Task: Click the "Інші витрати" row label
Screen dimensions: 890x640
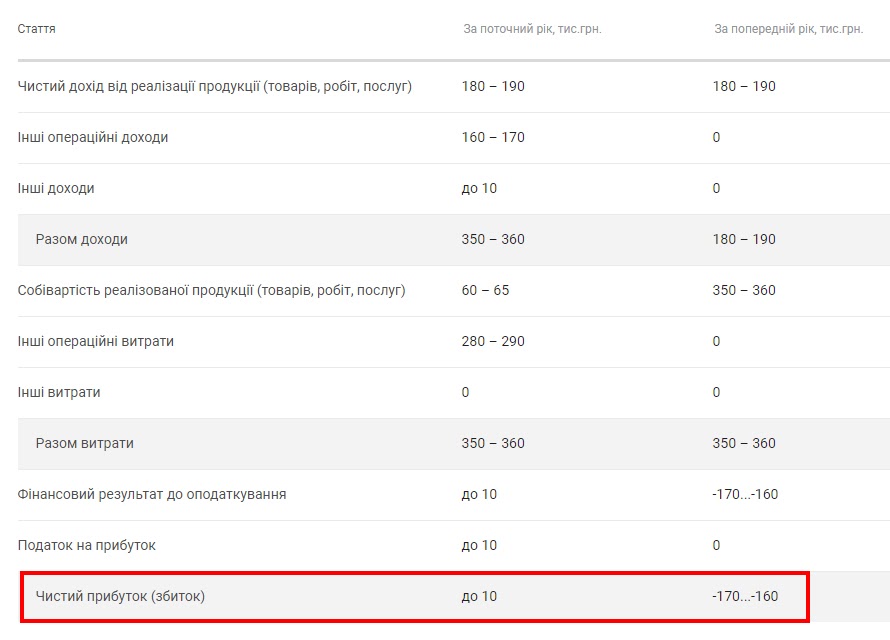Action: pos(59,392)
